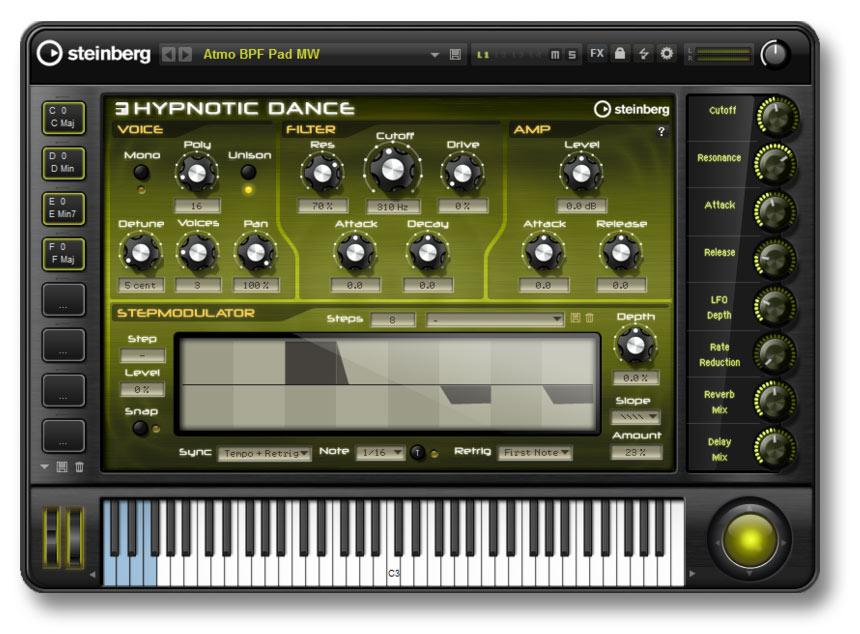Turn the LFO Depth quick control knob
This screenshot has height=634, width=860.
(x=776, y=307)
